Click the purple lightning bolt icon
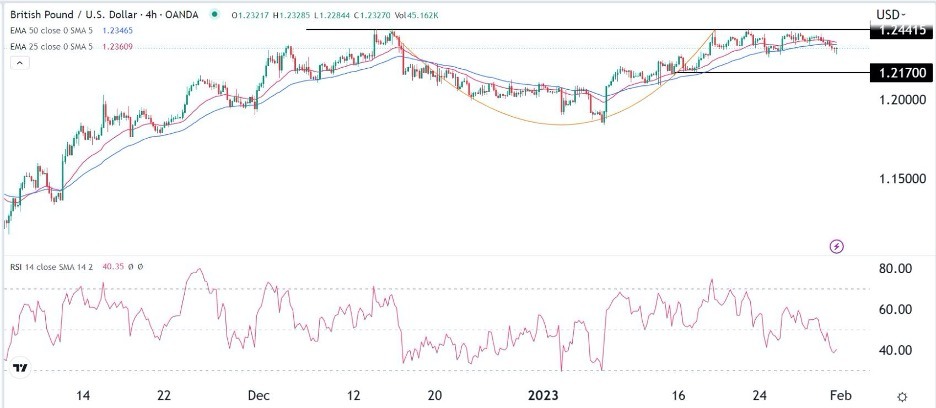 838,246
